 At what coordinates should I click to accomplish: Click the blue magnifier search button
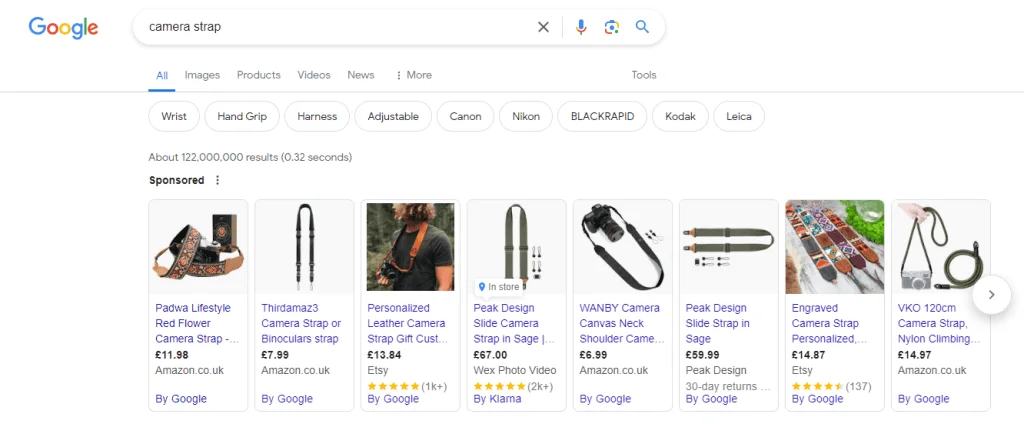click(642, 27)
